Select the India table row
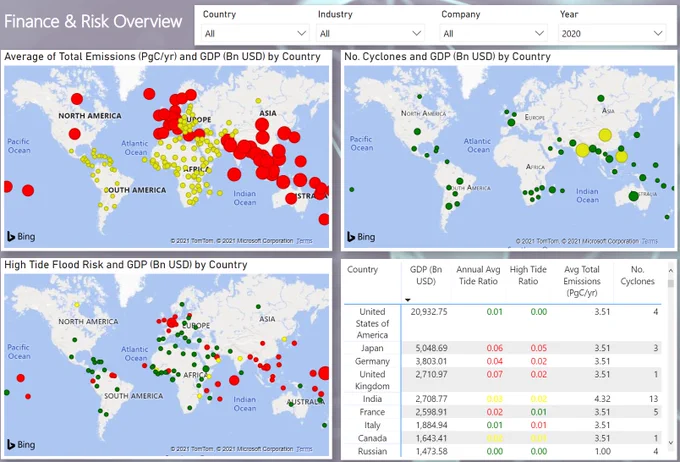 (503, 399)
